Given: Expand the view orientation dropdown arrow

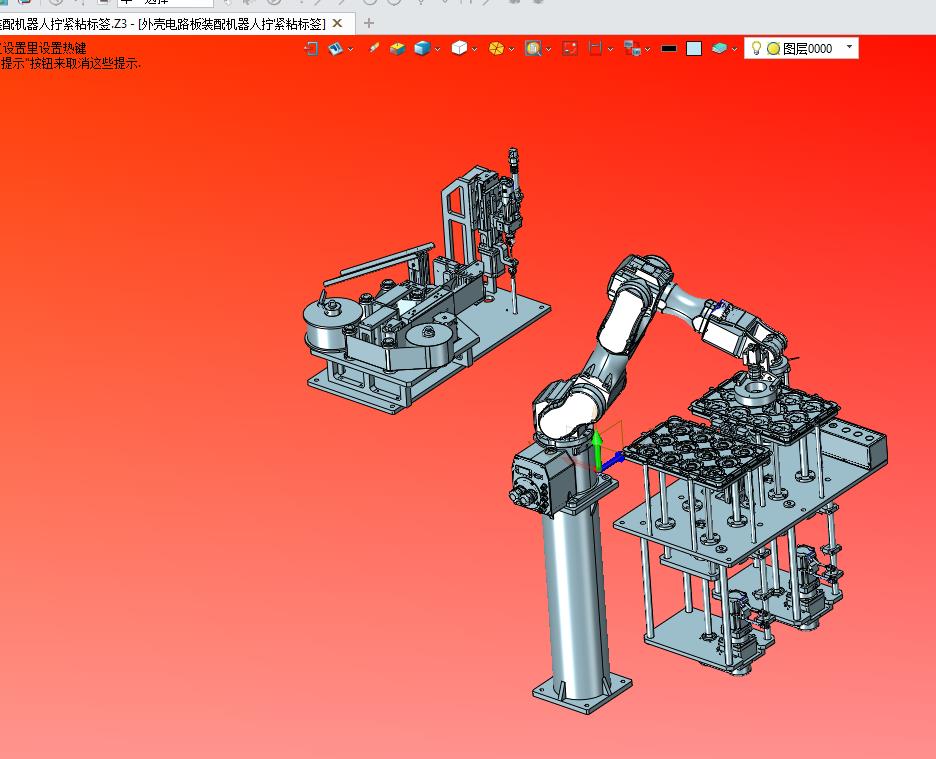Looking at the screenshot, I should 350,49.
